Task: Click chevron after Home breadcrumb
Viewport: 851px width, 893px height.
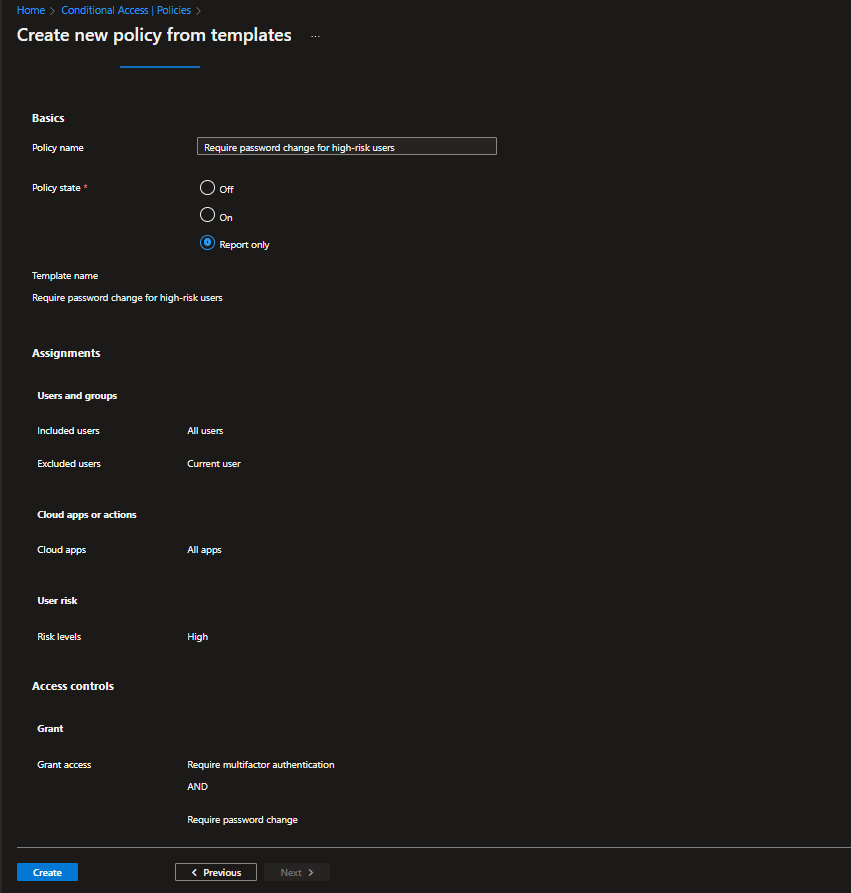Action: pos(52,10)
